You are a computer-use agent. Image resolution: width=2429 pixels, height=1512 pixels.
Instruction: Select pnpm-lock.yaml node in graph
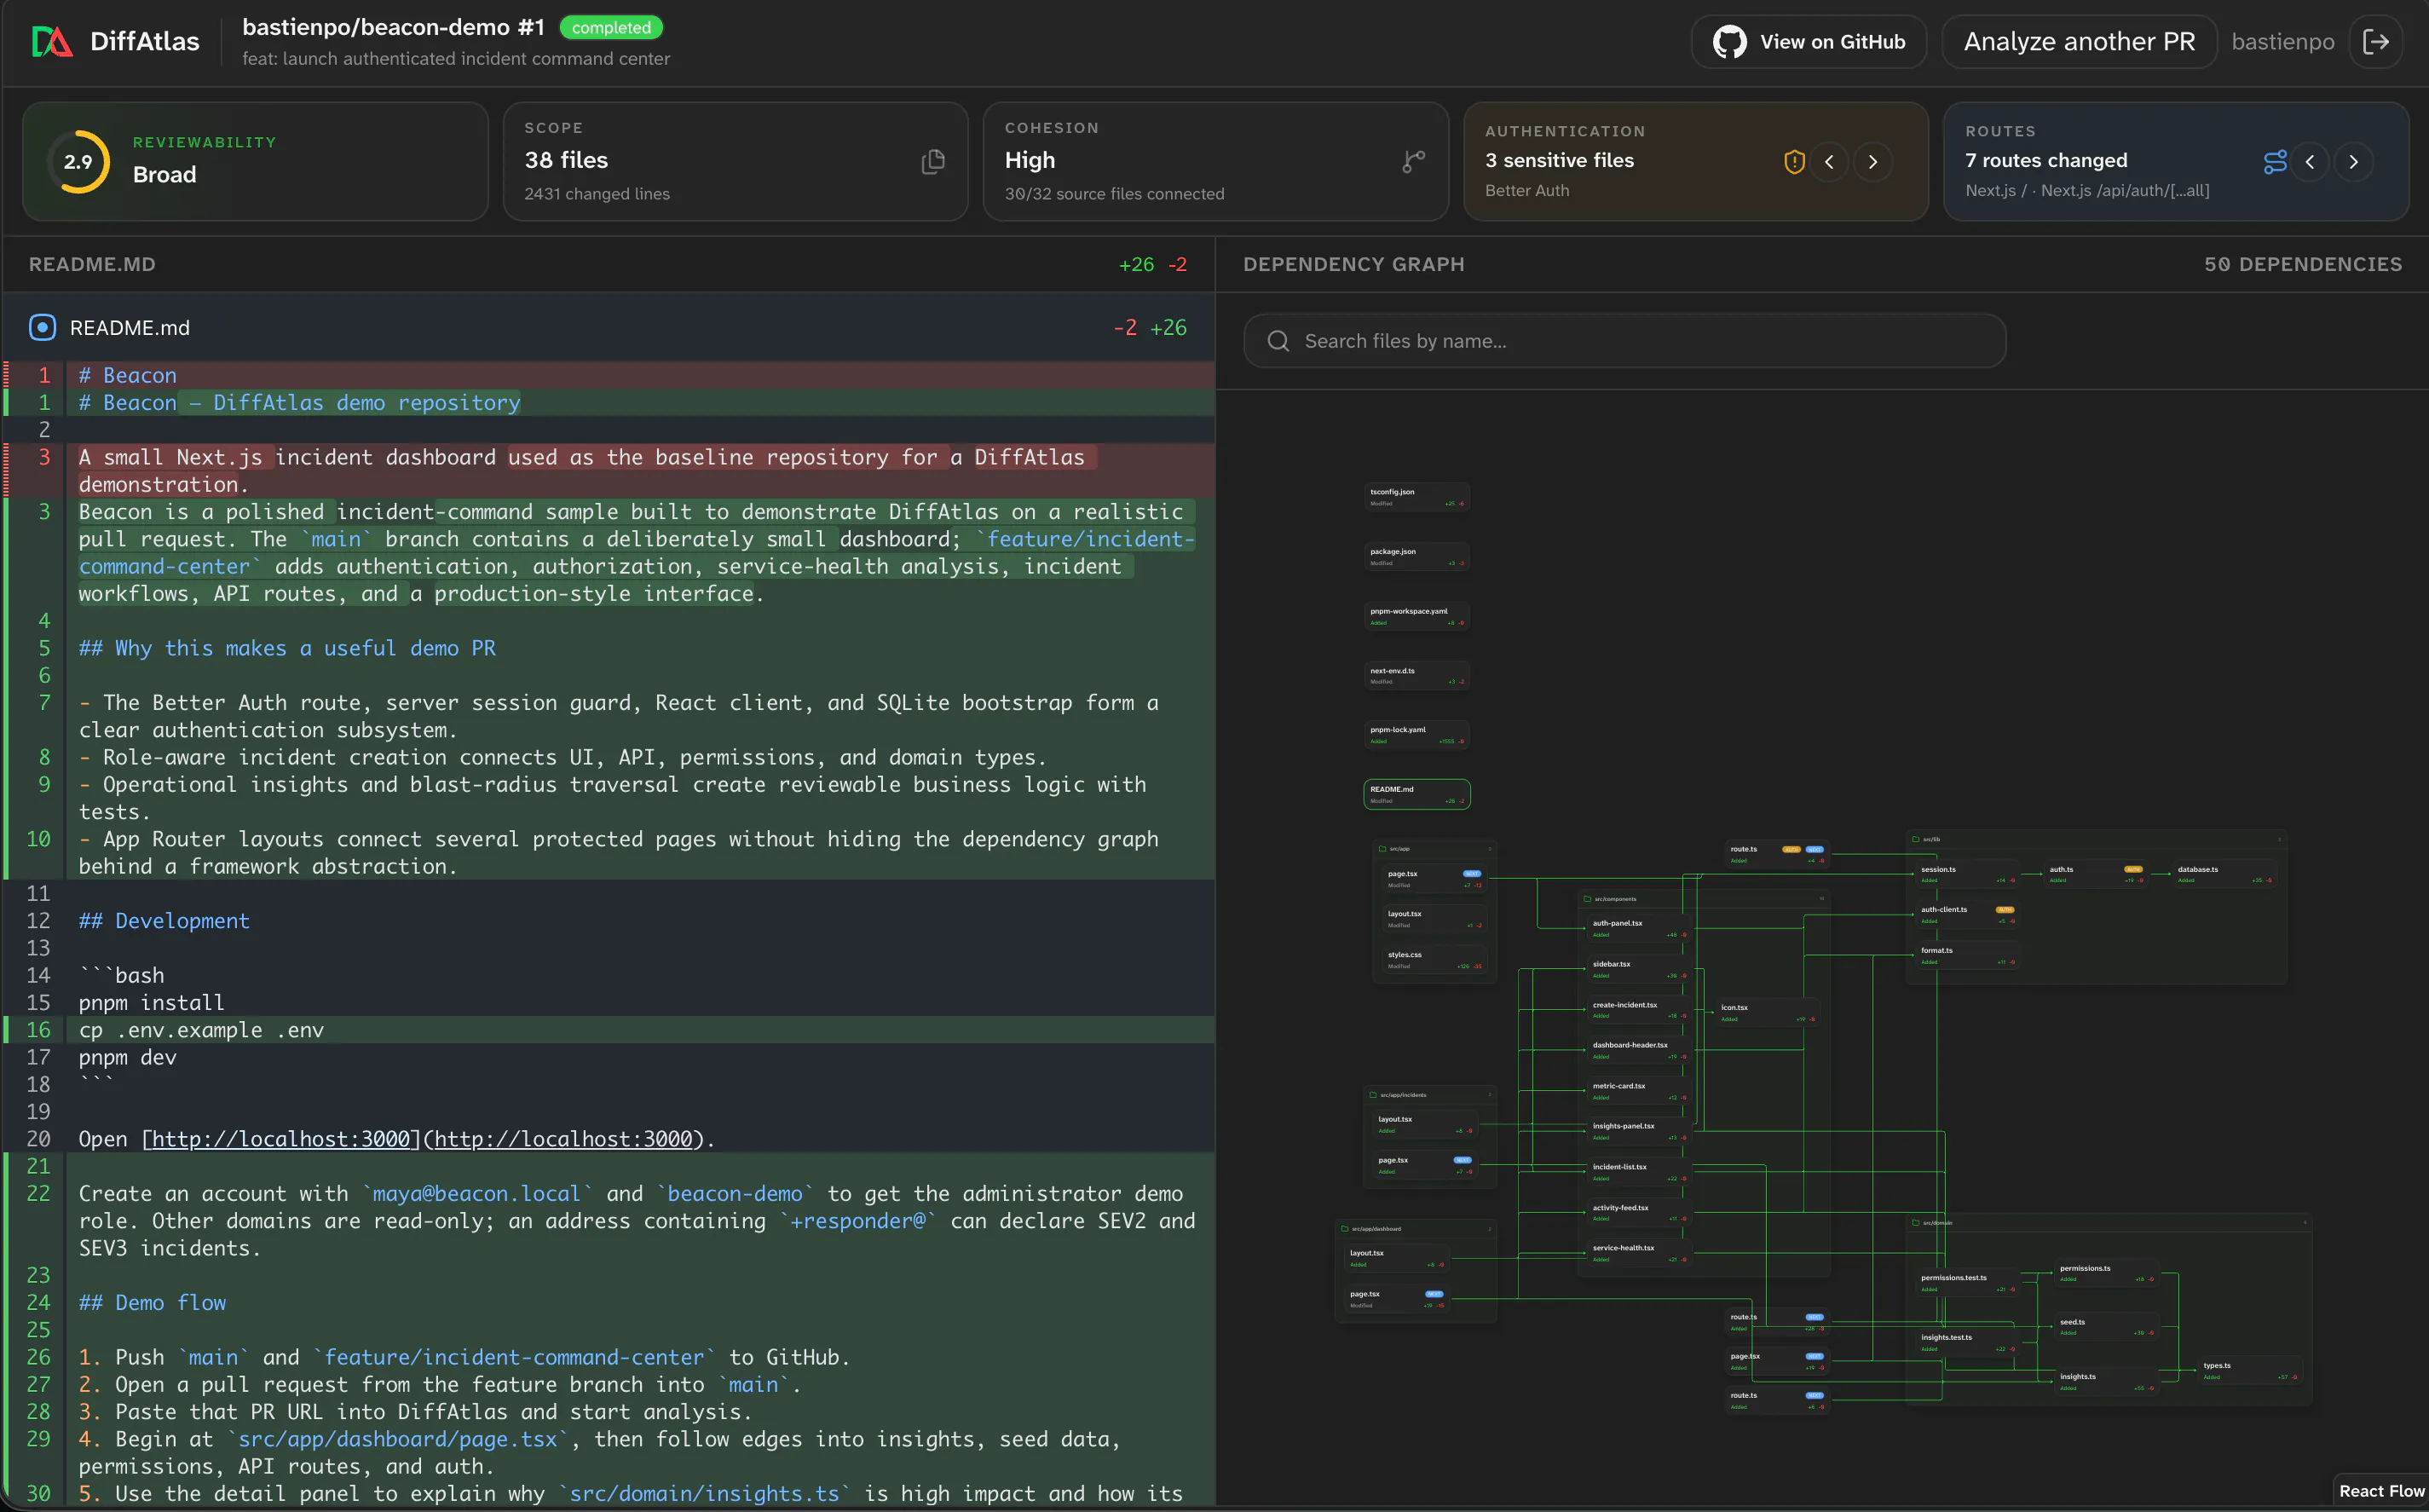pyautogui.click(x=1416, y=735)
